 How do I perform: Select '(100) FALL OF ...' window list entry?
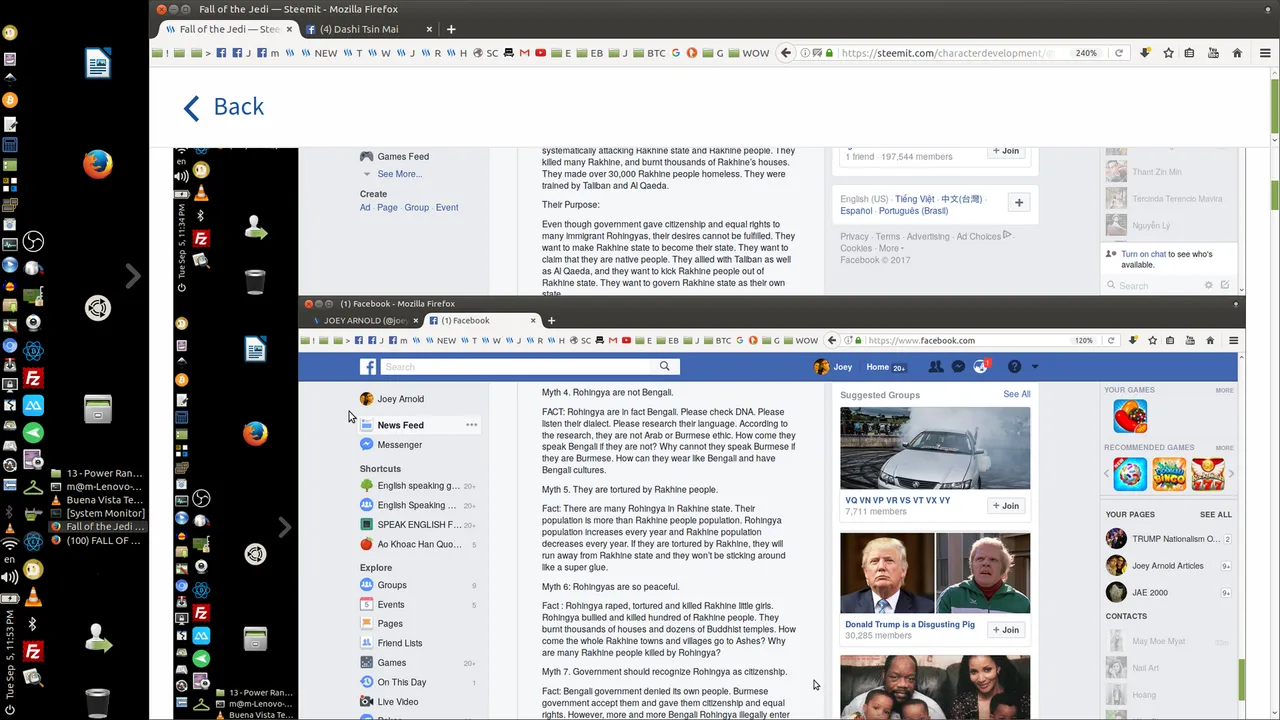point(97,540)
